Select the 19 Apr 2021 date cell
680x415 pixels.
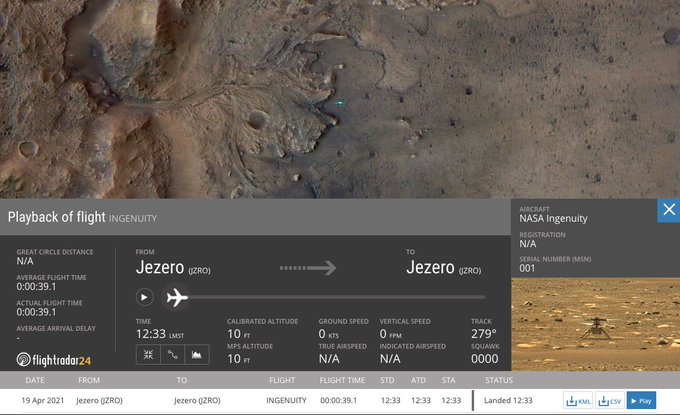[42, 401]
